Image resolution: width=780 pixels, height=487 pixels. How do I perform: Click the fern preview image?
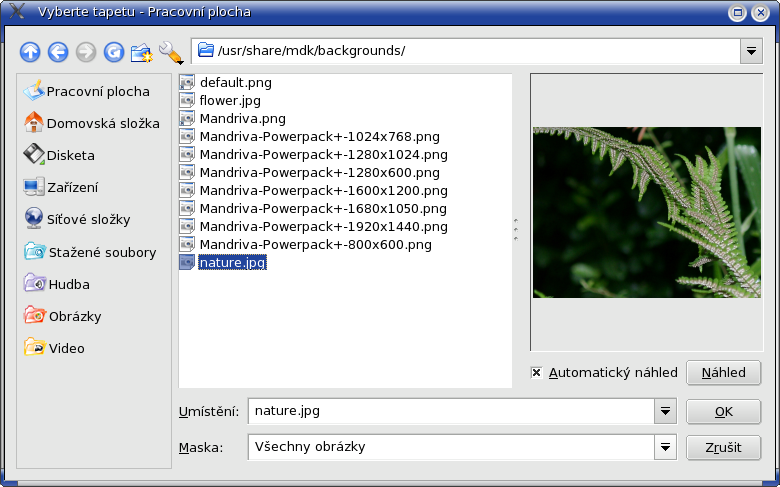click(647, 212)
